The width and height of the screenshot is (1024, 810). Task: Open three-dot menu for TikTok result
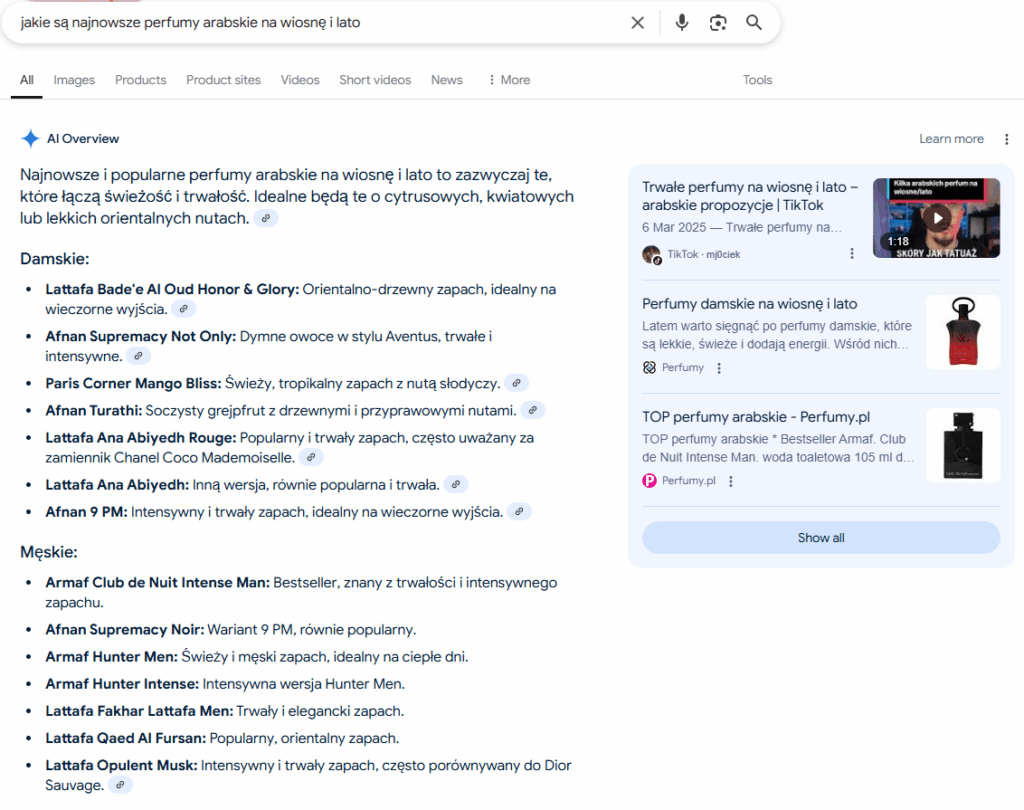tap(852, 254)
